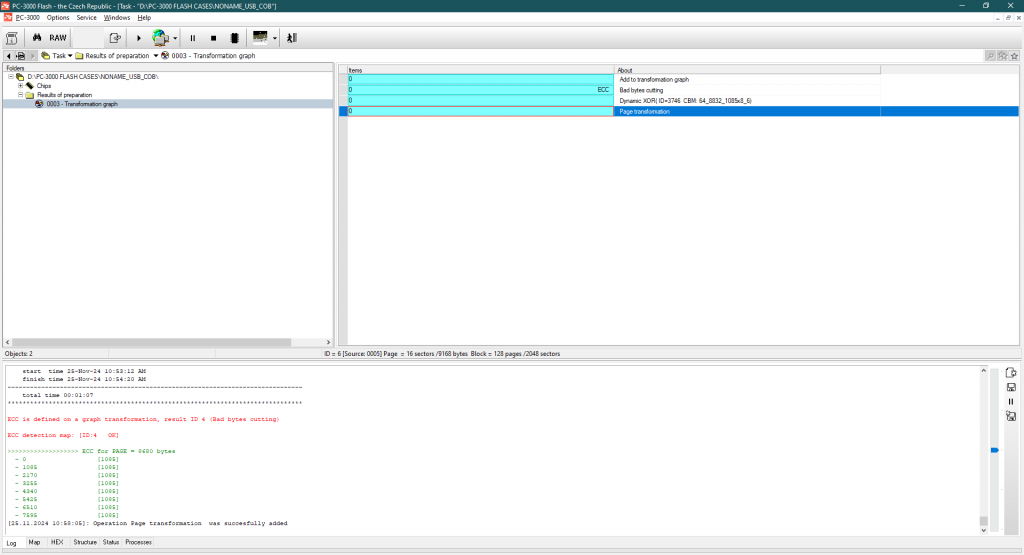Click the memory chip toolbar icon
Screen dimensions: 1024x555
(233, 38)
